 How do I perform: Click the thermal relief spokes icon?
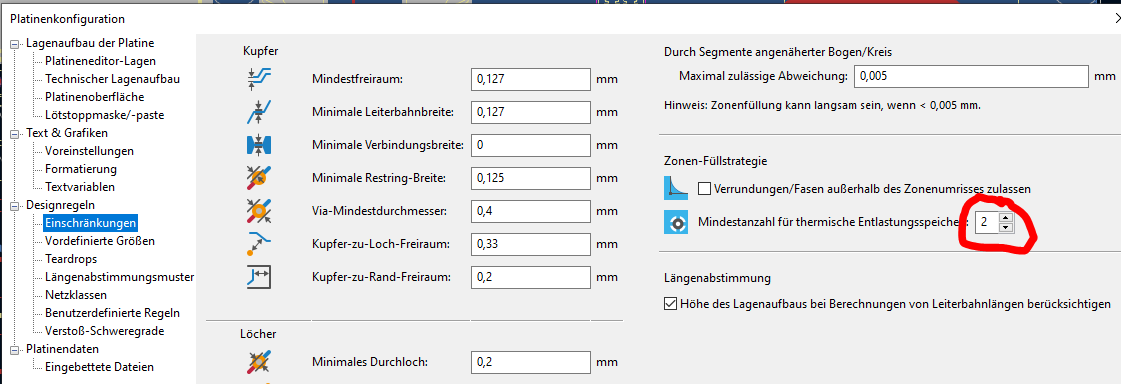pos(676,222)
